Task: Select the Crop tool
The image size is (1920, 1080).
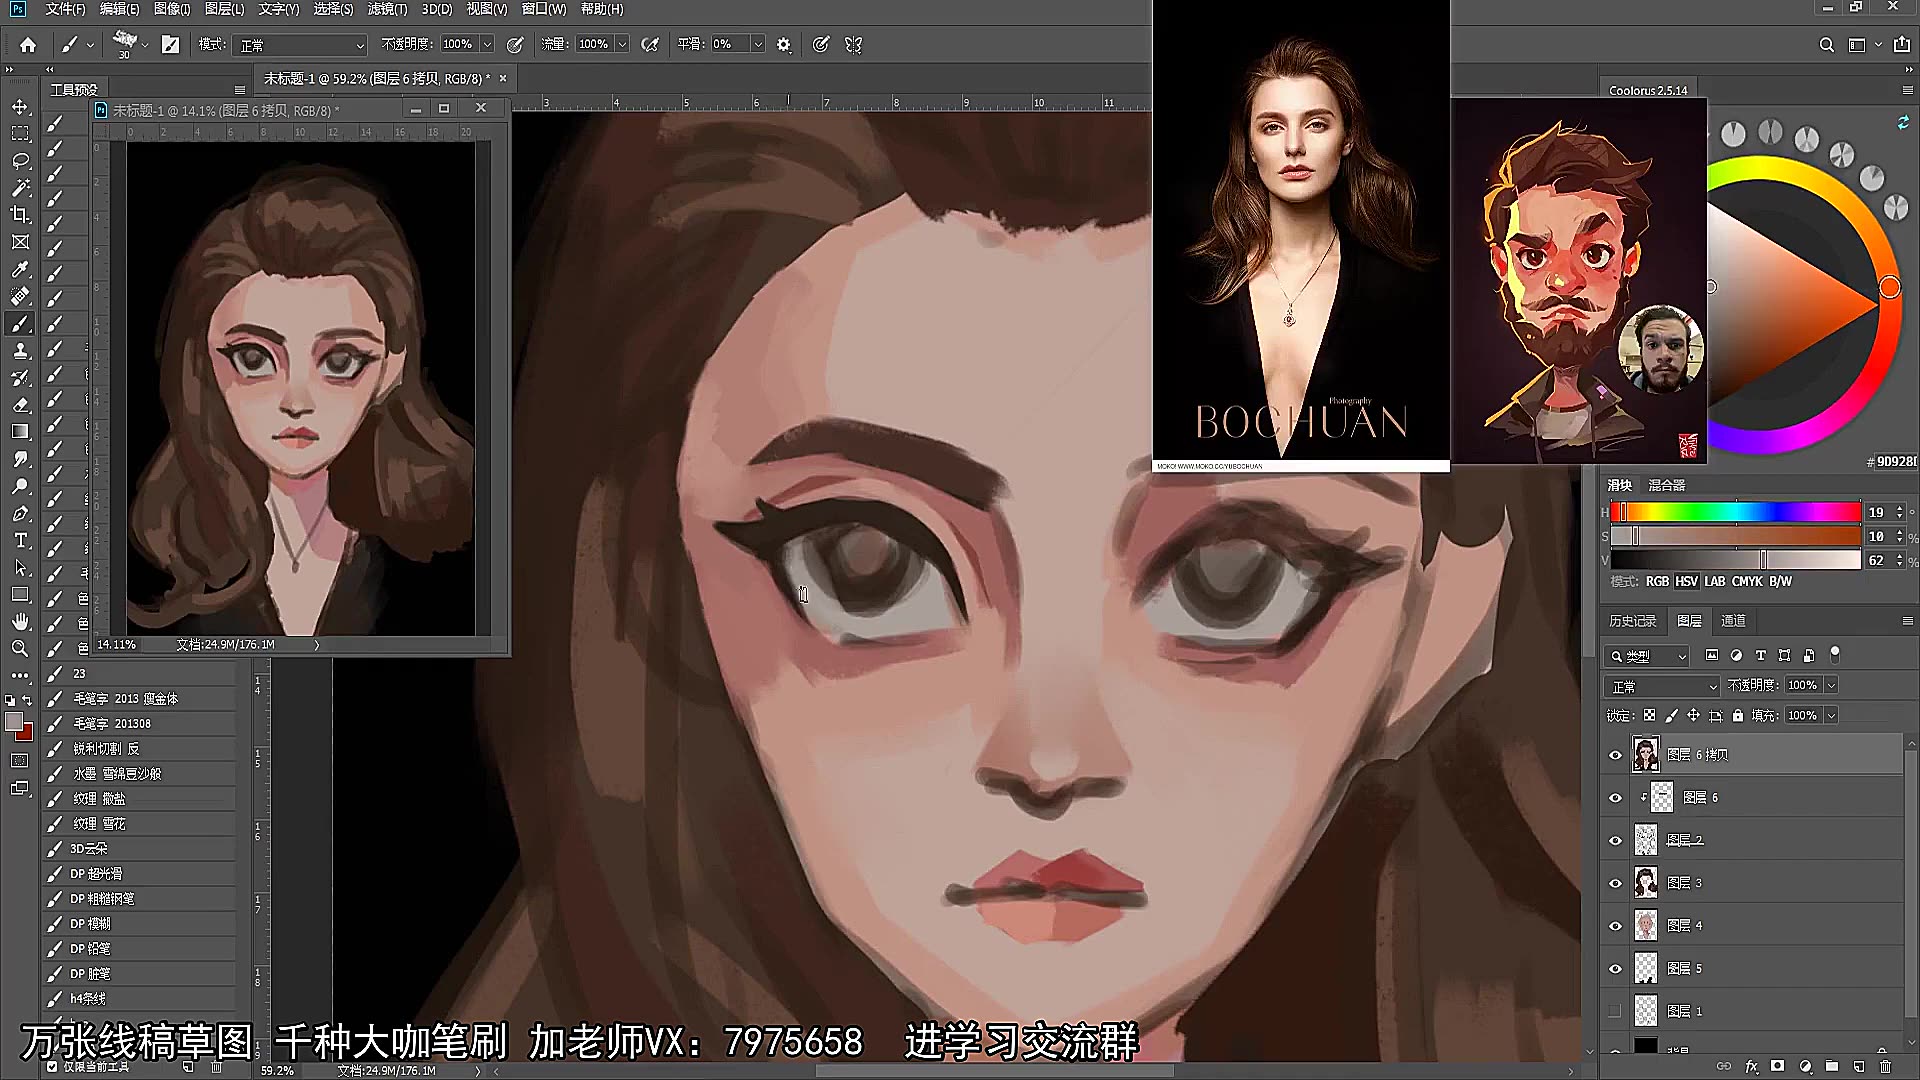Action: (20, 215)
